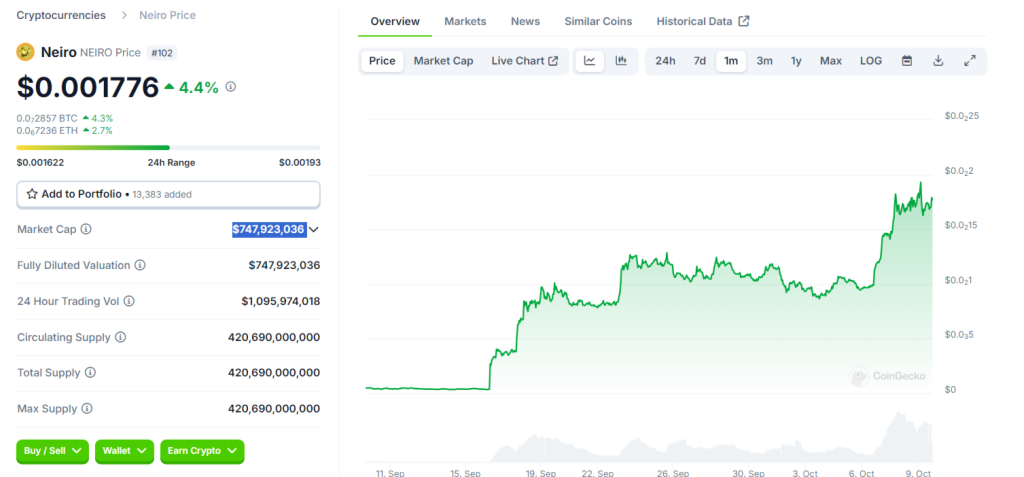This screenshot has width=1024, height=477.
Task: Select the 1y time range
Action: (796, 61)
